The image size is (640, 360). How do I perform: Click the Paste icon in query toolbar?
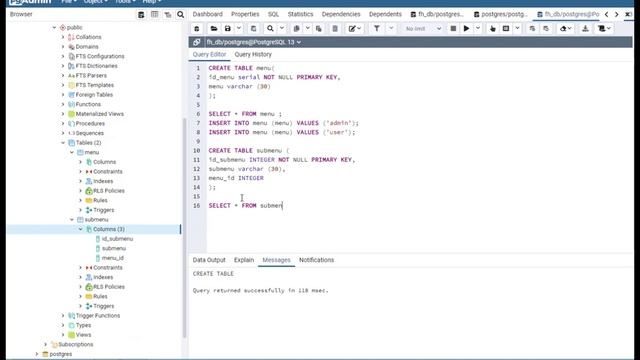pos(318,29)
